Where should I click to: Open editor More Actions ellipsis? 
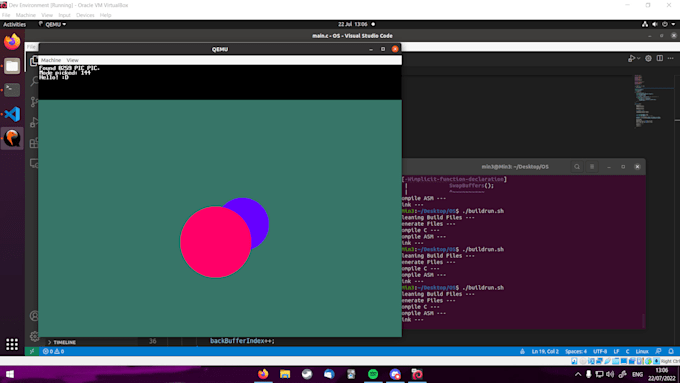[x=670, y=59]
